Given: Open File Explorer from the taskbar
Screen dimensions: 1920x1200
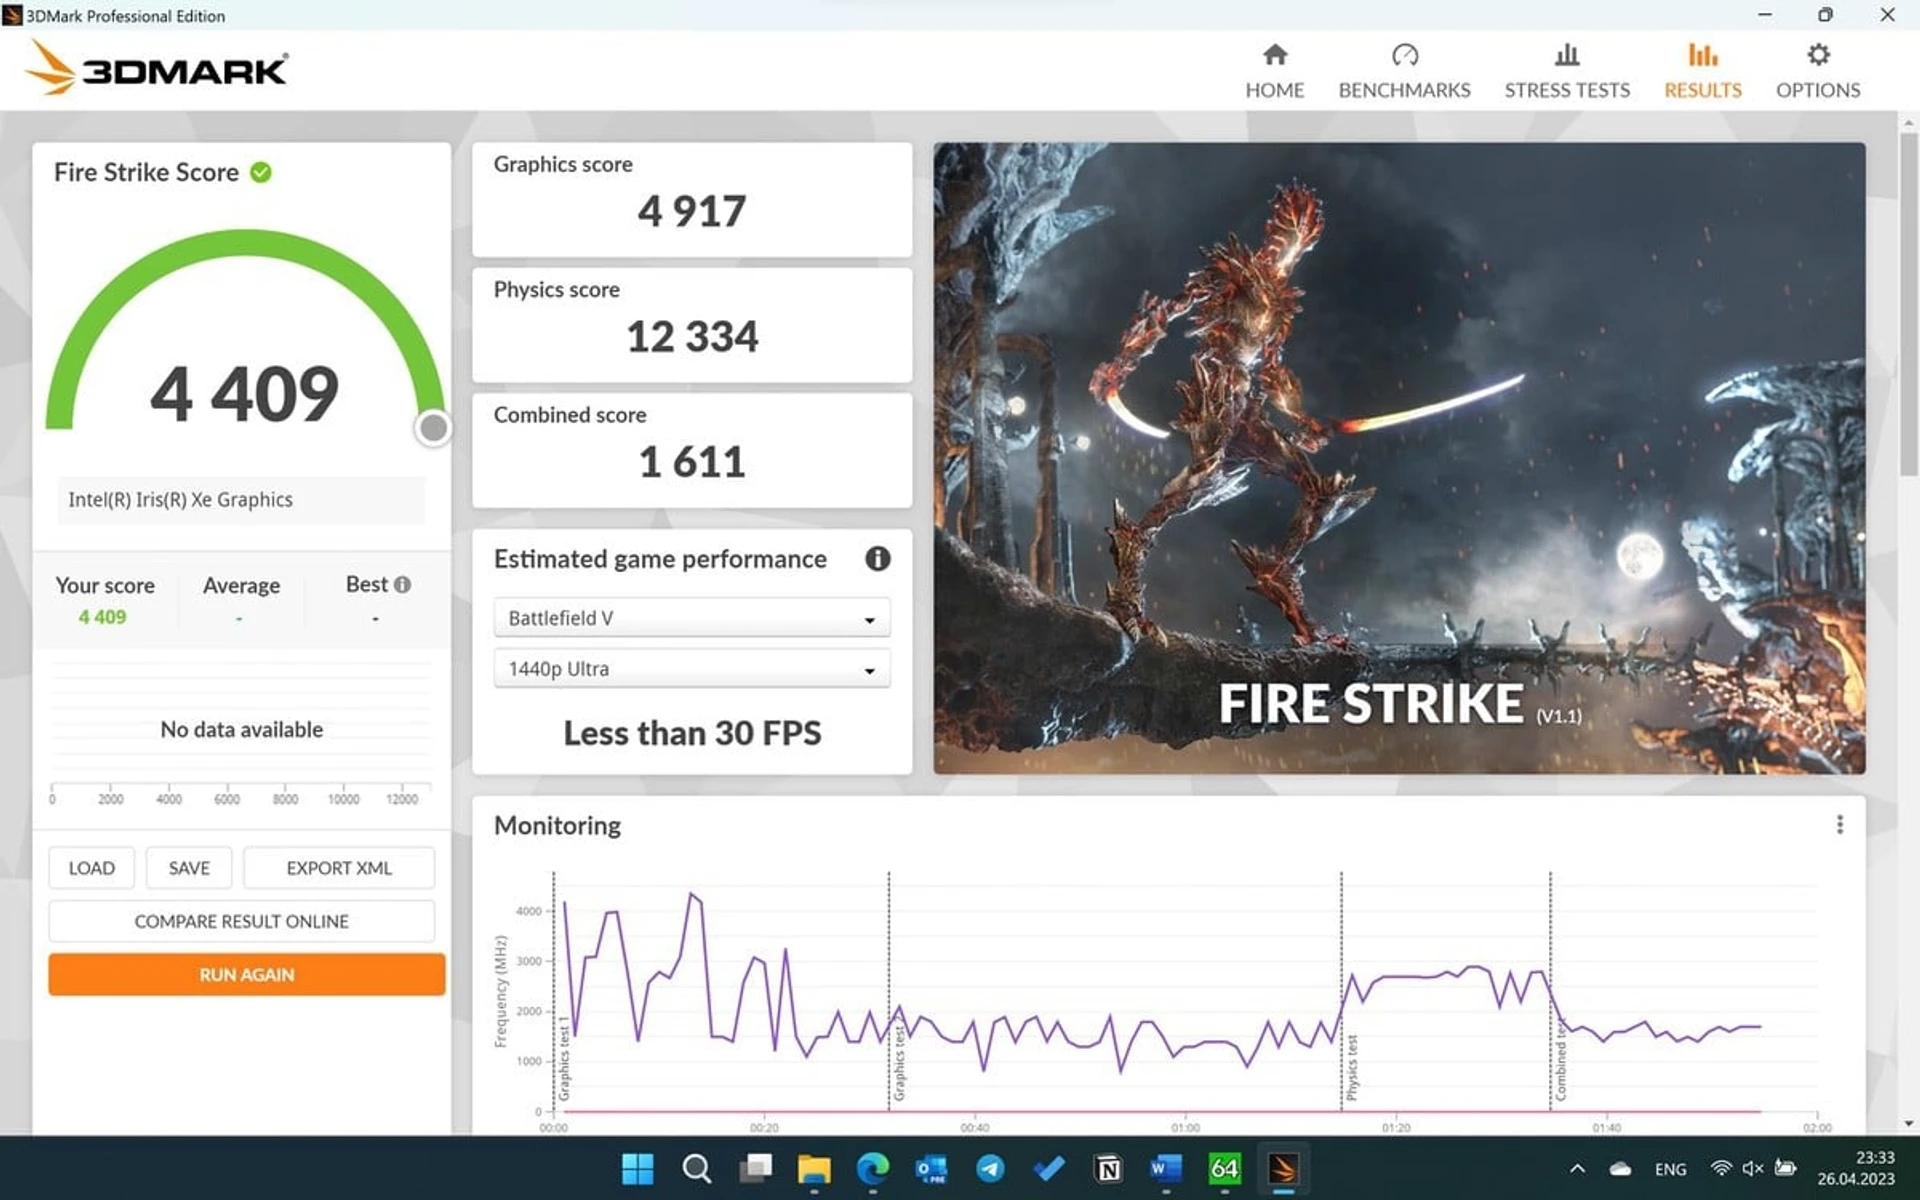Looking at the screenshot, I should click(814, 1168).
